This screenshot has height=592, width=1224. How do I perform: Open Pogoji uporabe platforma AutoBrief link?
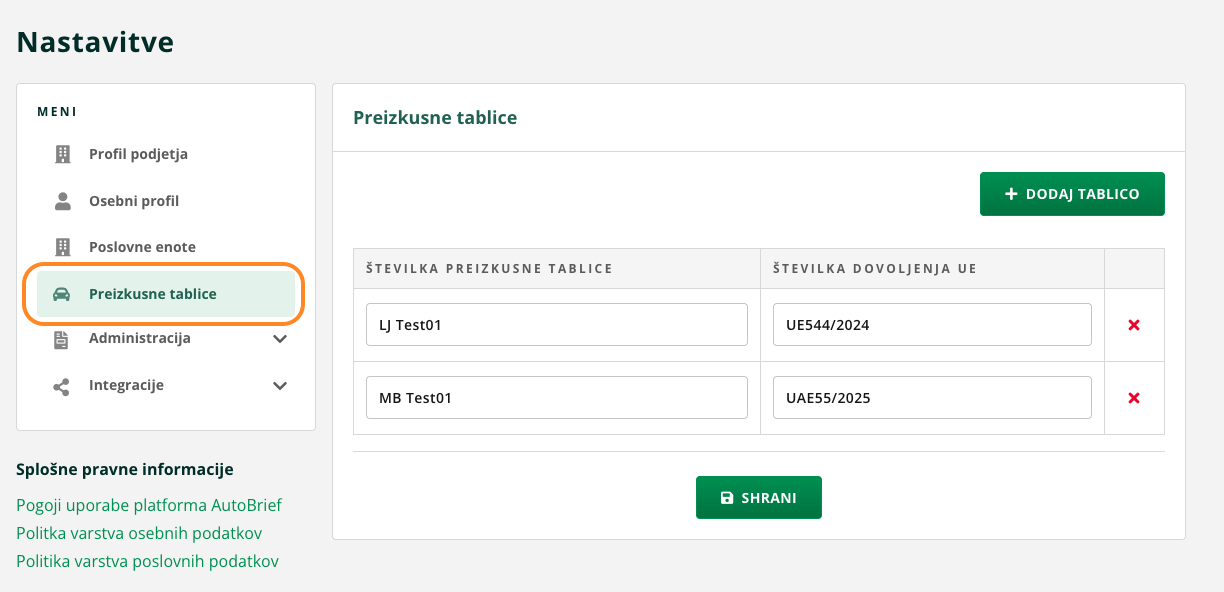pyautogui.click(x=149, y=505)
